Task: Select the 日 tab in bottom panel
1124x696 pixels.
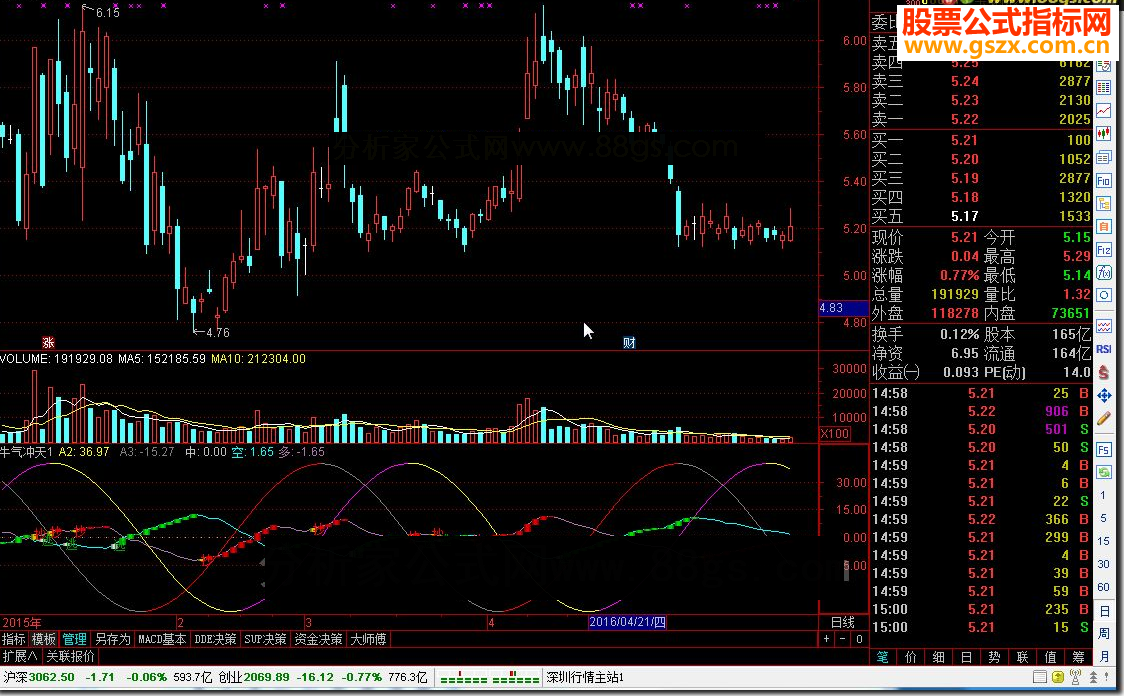Action: tap(966, 657)
